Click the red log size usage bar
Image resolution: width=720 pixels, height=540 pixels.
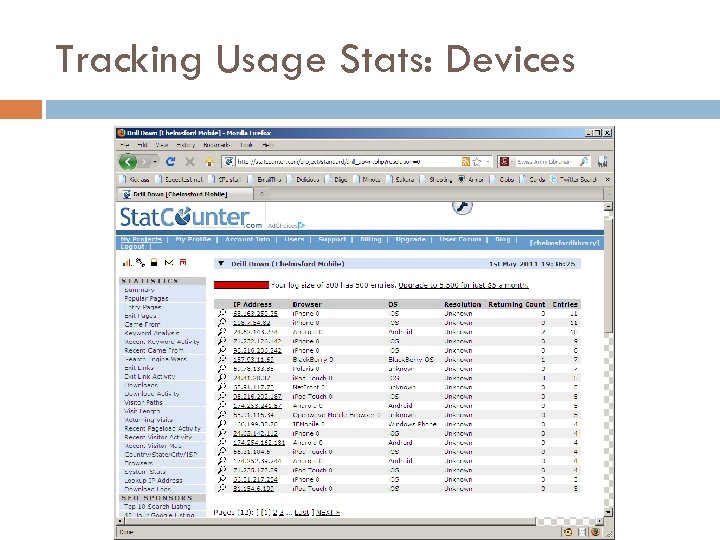241,285
